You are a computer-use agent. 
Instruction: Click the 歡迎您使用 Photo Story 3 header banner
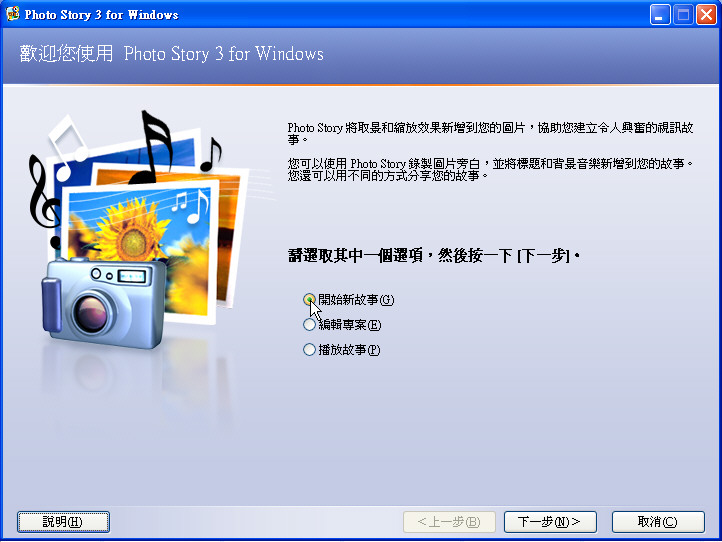pyautogui.click(x=172, y=54)
